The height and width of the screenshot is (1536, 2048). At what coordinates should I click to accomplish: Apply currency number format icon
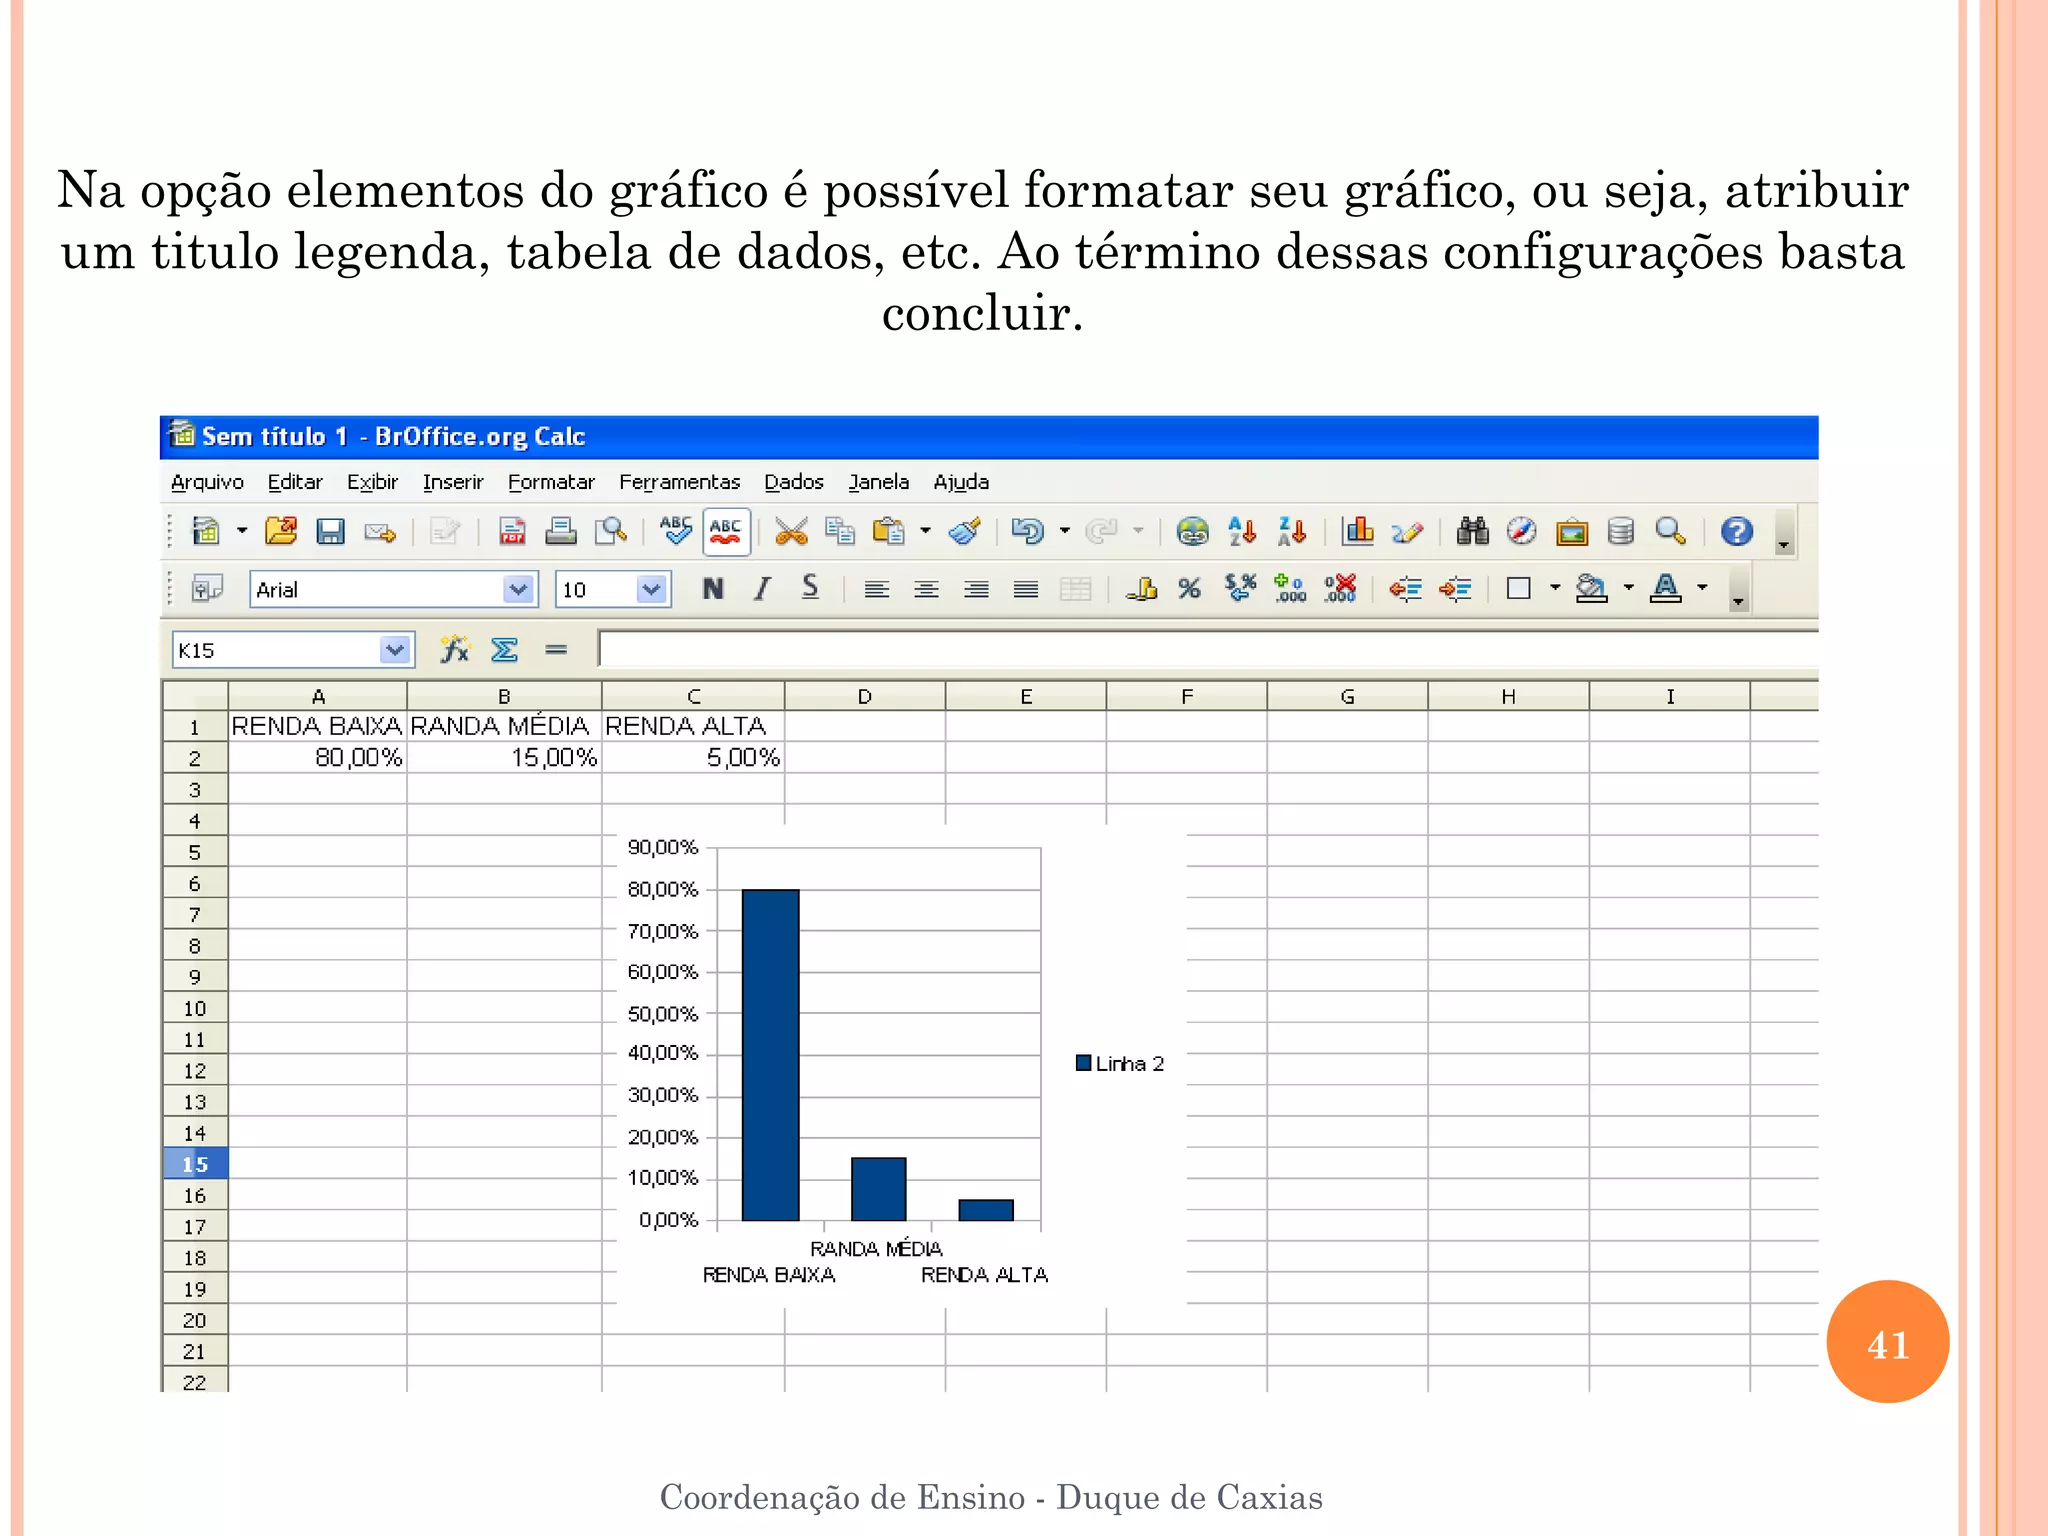coord(1141,589)
